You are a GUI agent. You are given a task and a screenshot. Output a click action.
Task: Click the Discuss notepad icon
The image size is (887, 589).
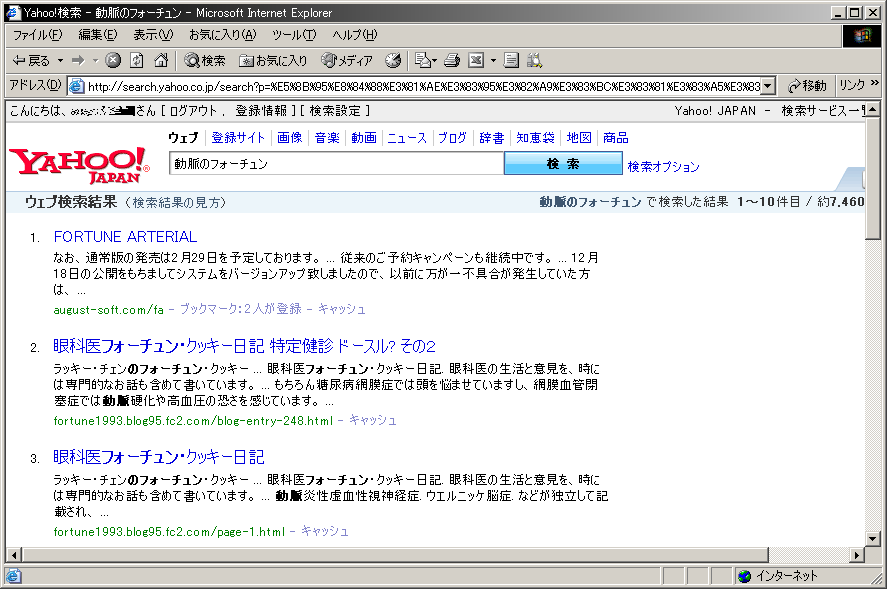[x=511, y=60]
